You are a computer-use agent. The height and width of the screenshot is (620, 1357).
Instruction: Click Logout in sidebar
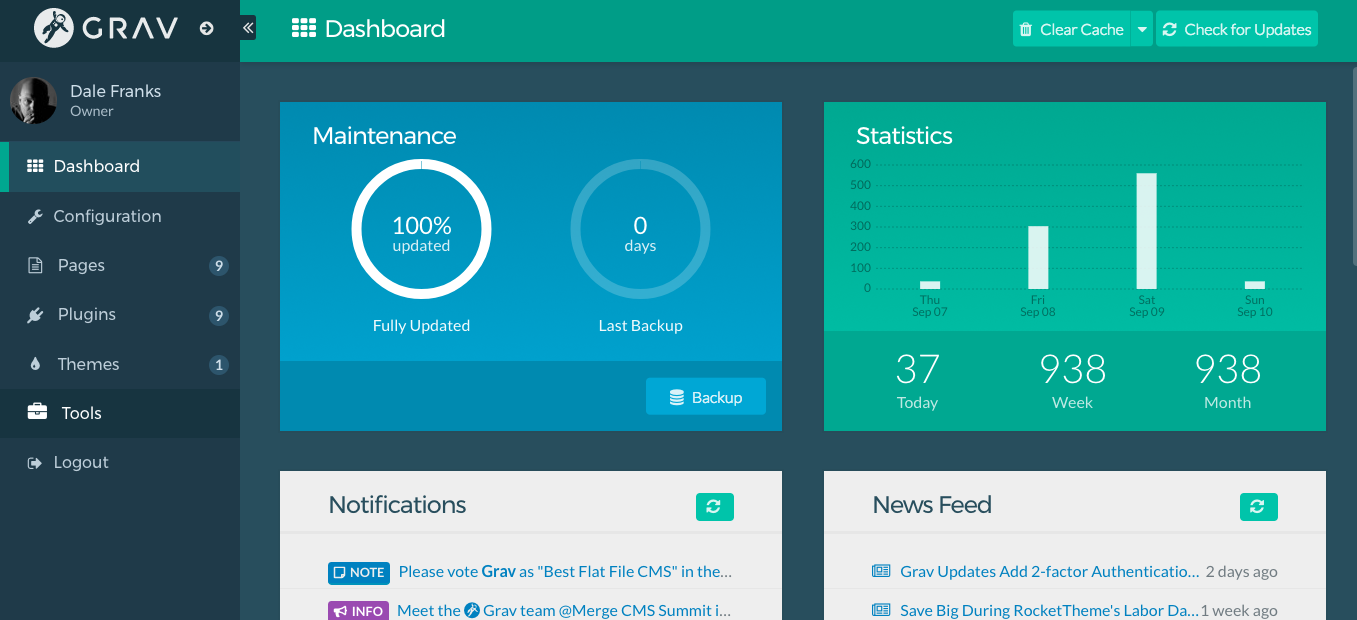coord(120,462)
